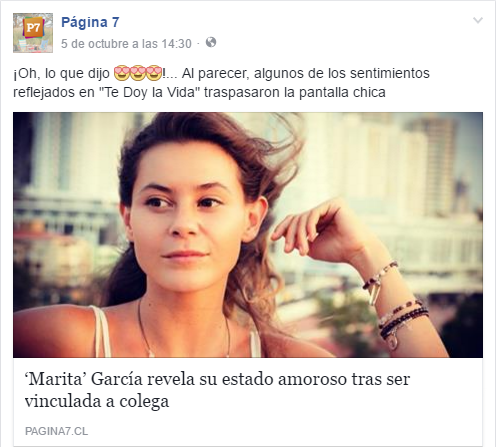The width and height of the screenshot is (496, 447).
Task: Open the Página 7 profile avatar
Action: (x=33, y=33)
